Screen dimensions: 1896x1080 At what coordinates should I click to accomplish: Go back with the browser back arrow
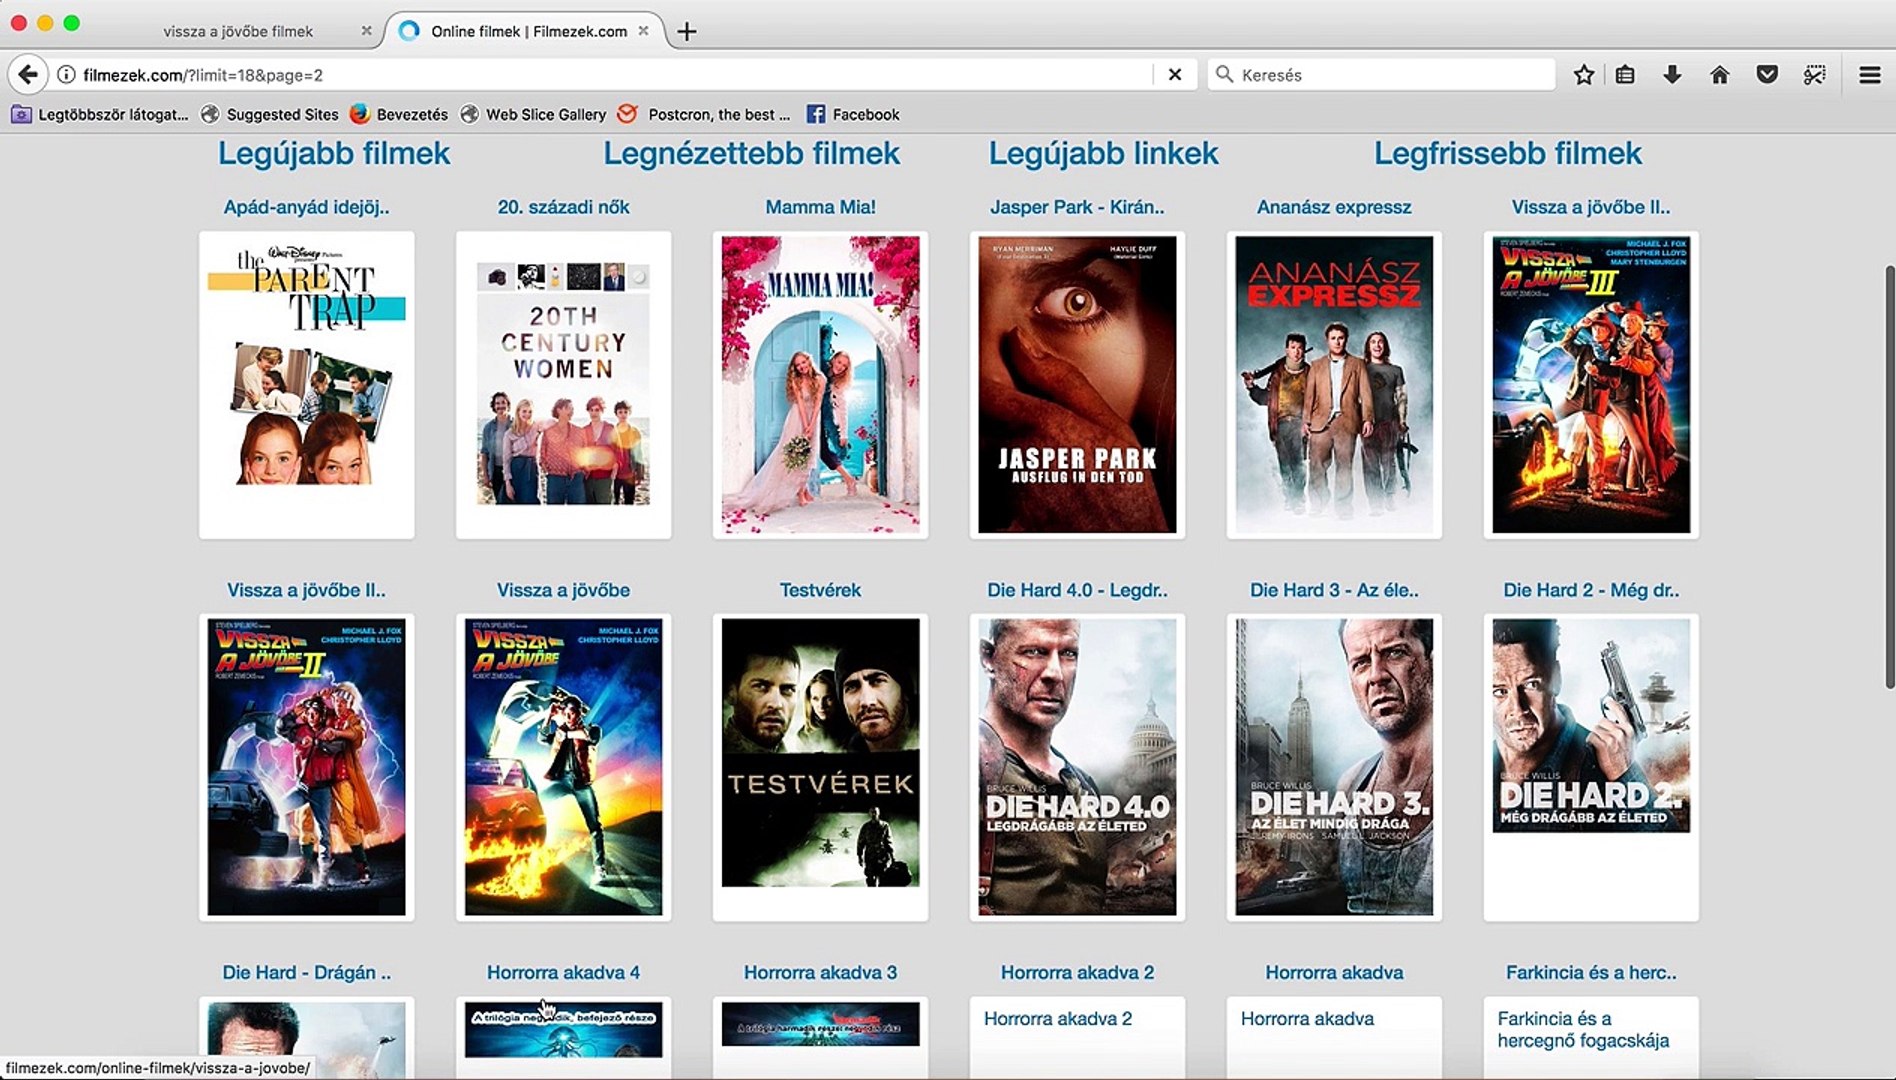[x=28, y=74]
